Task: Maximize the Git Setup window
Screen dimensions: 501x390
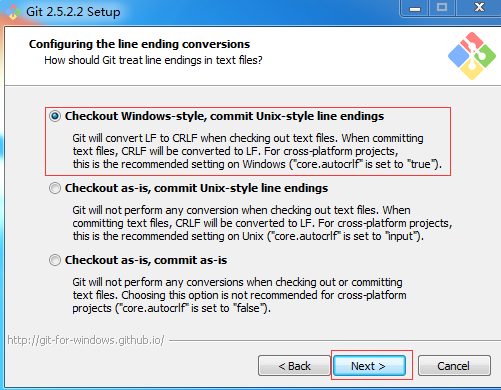Action: point(442,8)
